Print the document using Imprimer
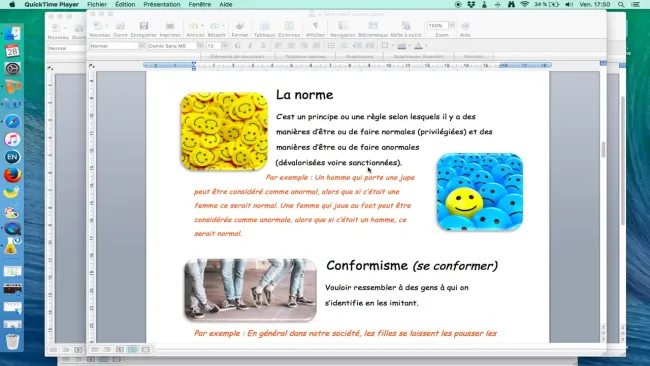 coord(170,26)
